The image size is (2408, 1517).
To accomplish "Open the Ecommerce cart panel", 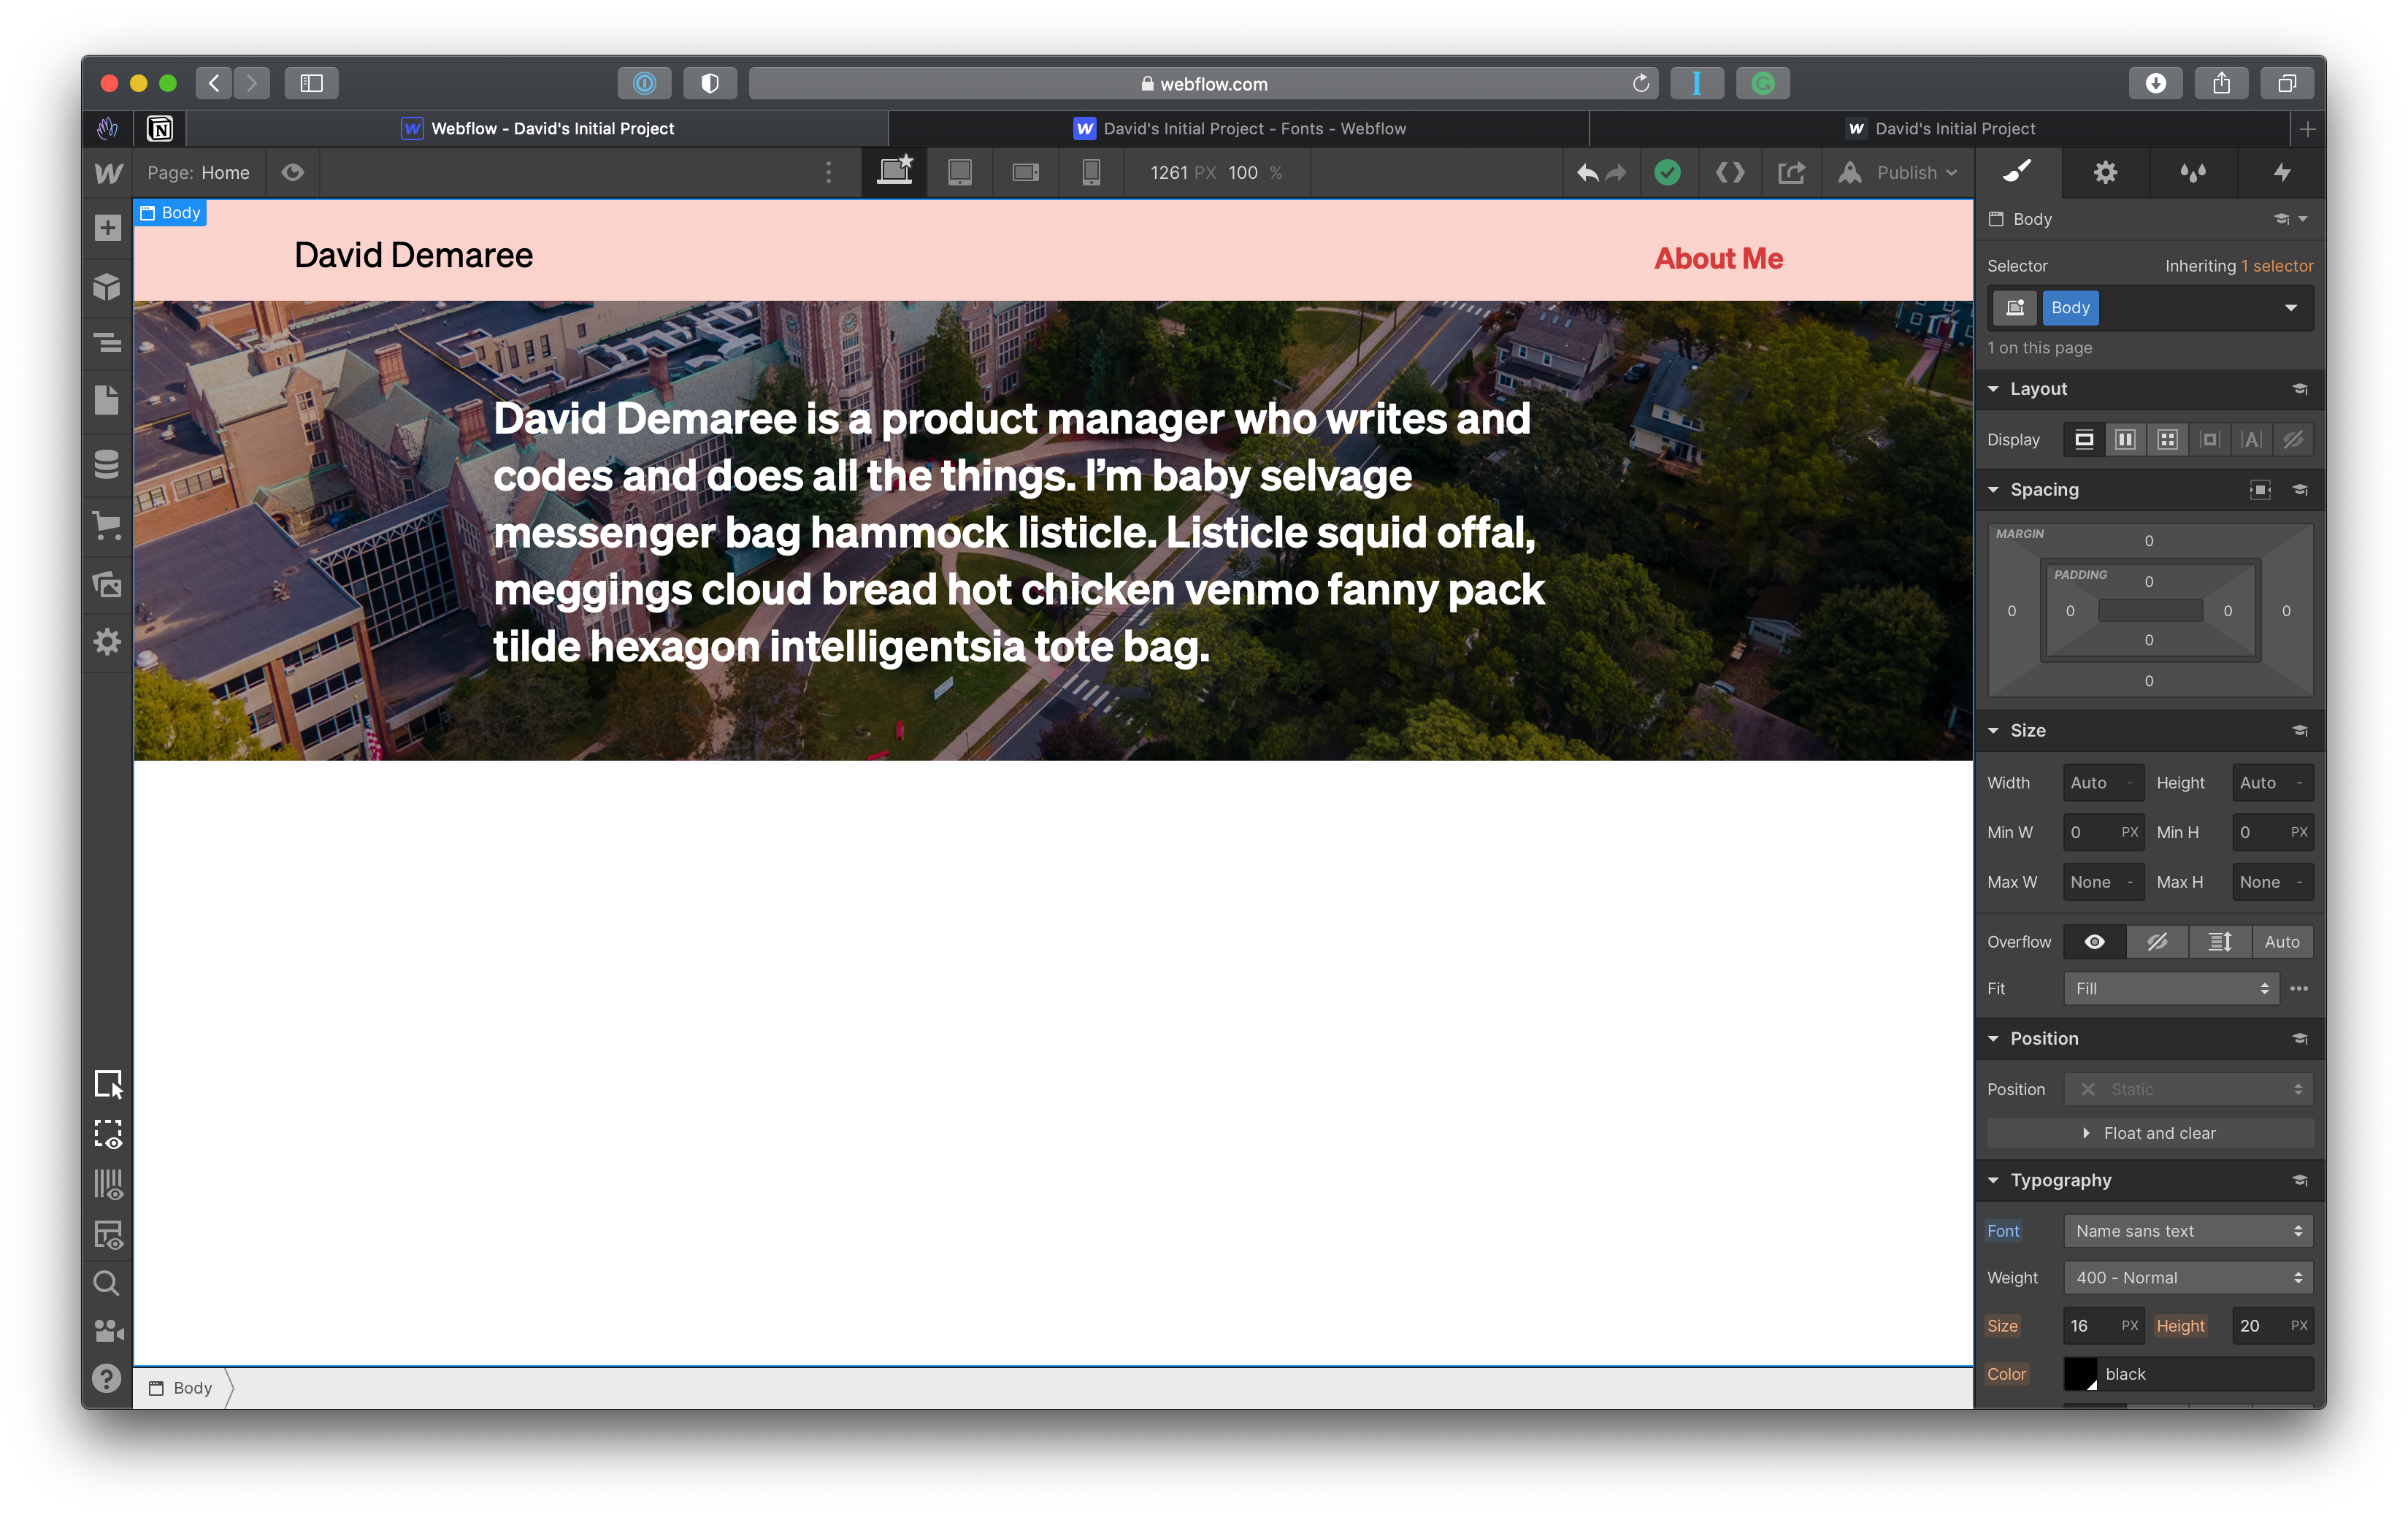I will click(107, 525).
